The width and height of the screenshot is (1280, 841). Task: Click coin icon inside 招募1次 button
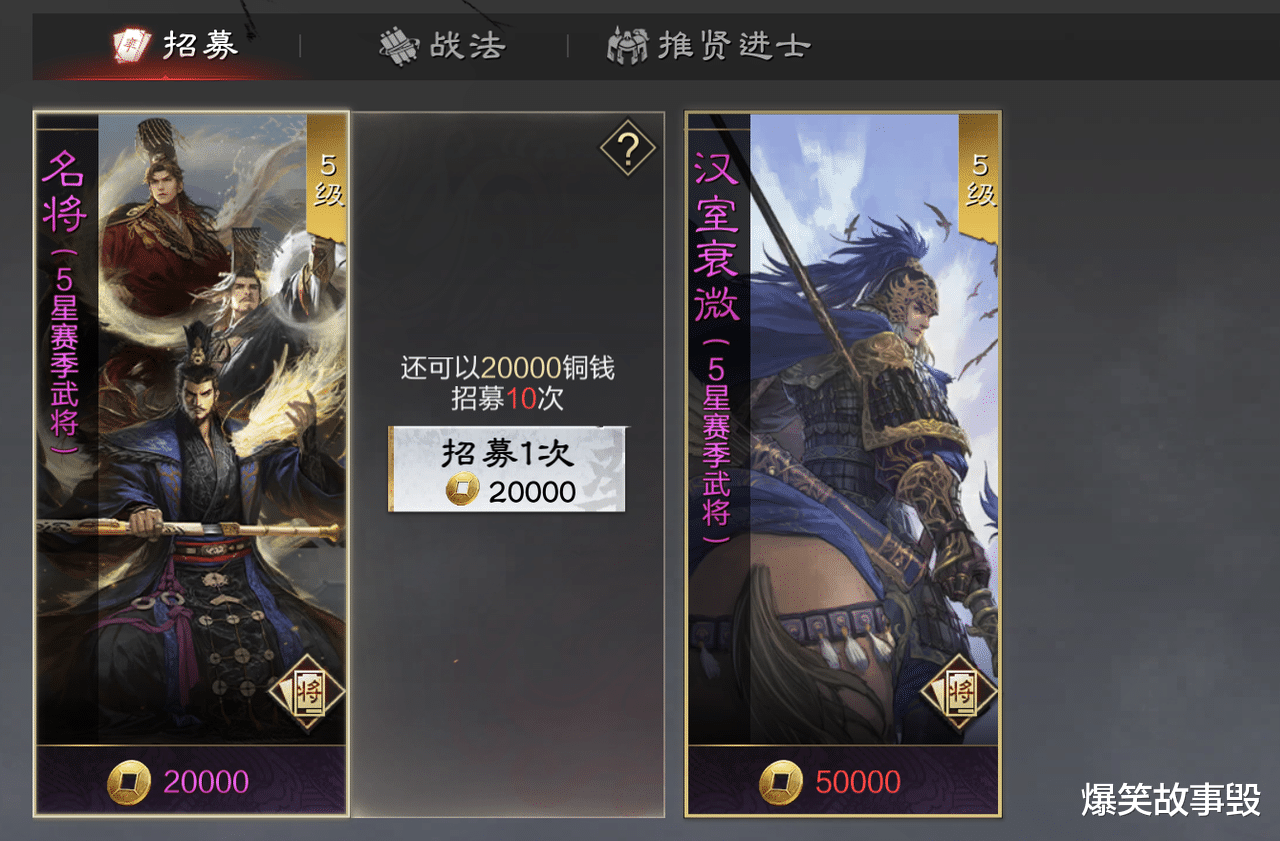click(462, 490)
